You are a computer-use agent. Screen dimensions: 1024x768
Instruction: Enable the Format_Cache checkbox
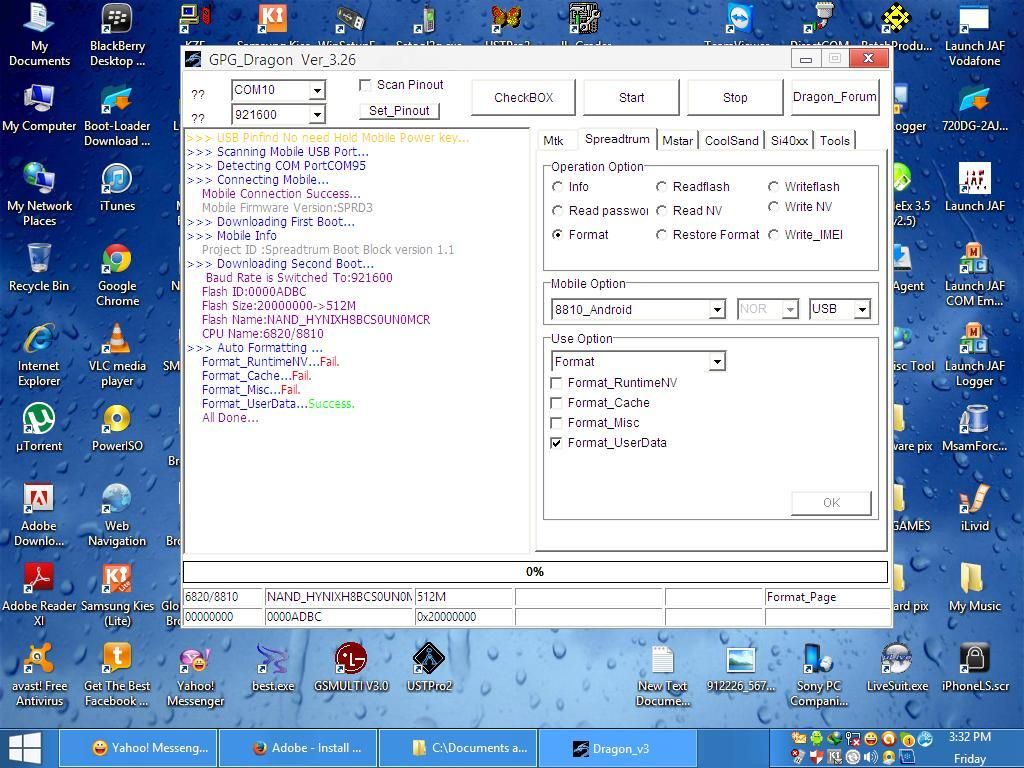click(x=557, y=403)
